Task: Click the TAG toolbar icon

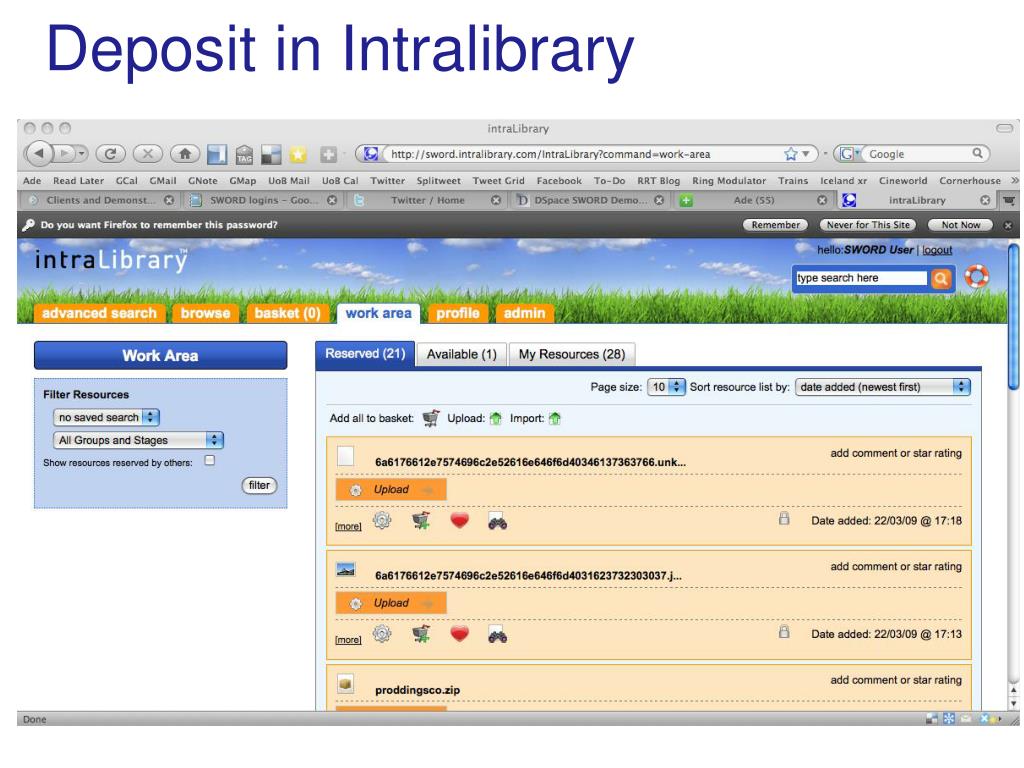Action: [x=244, y=154]
